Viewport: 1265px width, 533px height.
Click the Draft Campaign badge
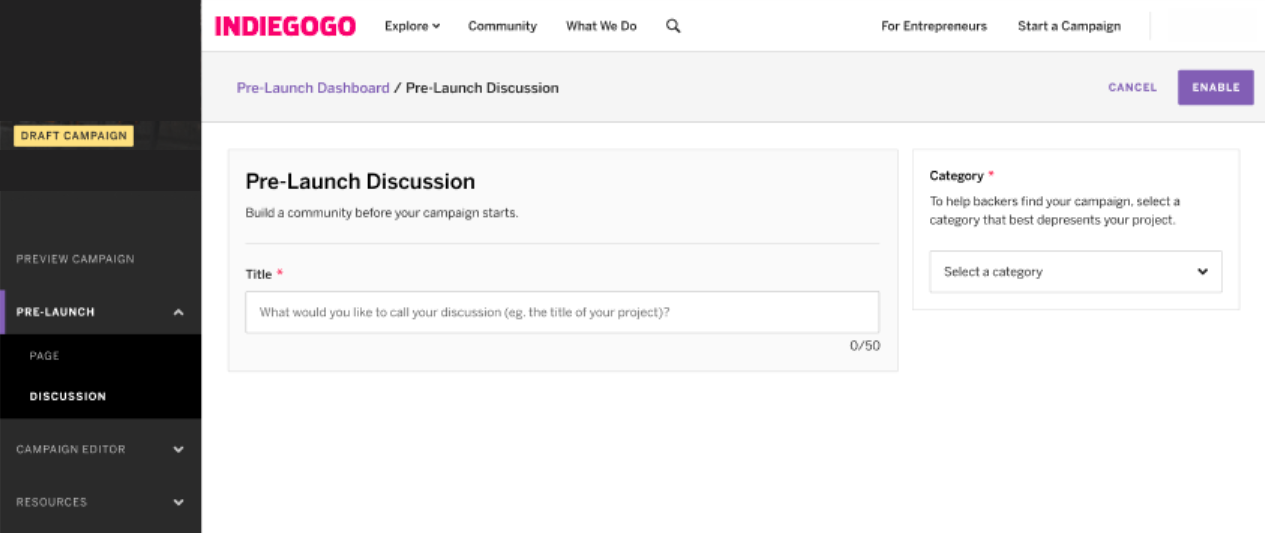pos(73,136)
